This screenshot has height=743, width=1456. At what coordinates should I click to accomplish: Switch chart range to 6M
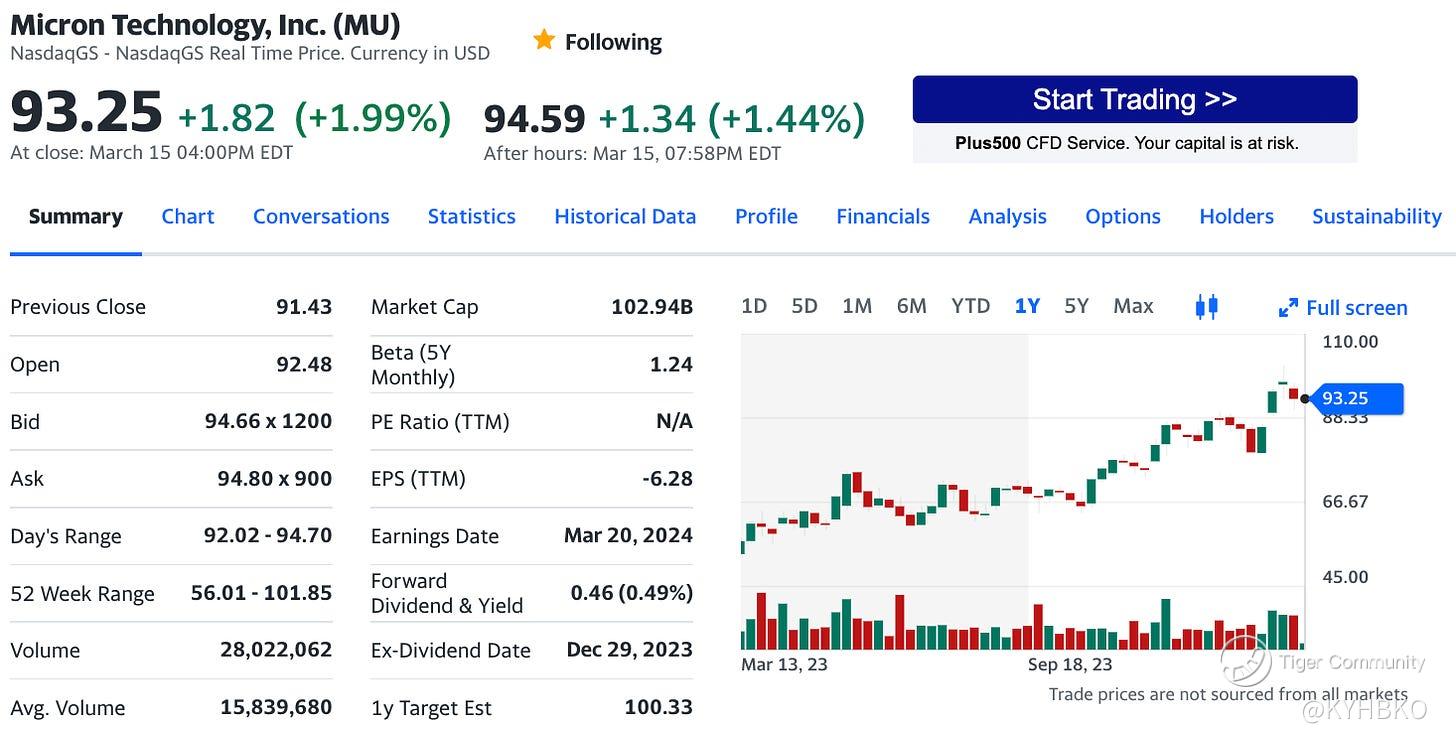(x=911, y=306)
